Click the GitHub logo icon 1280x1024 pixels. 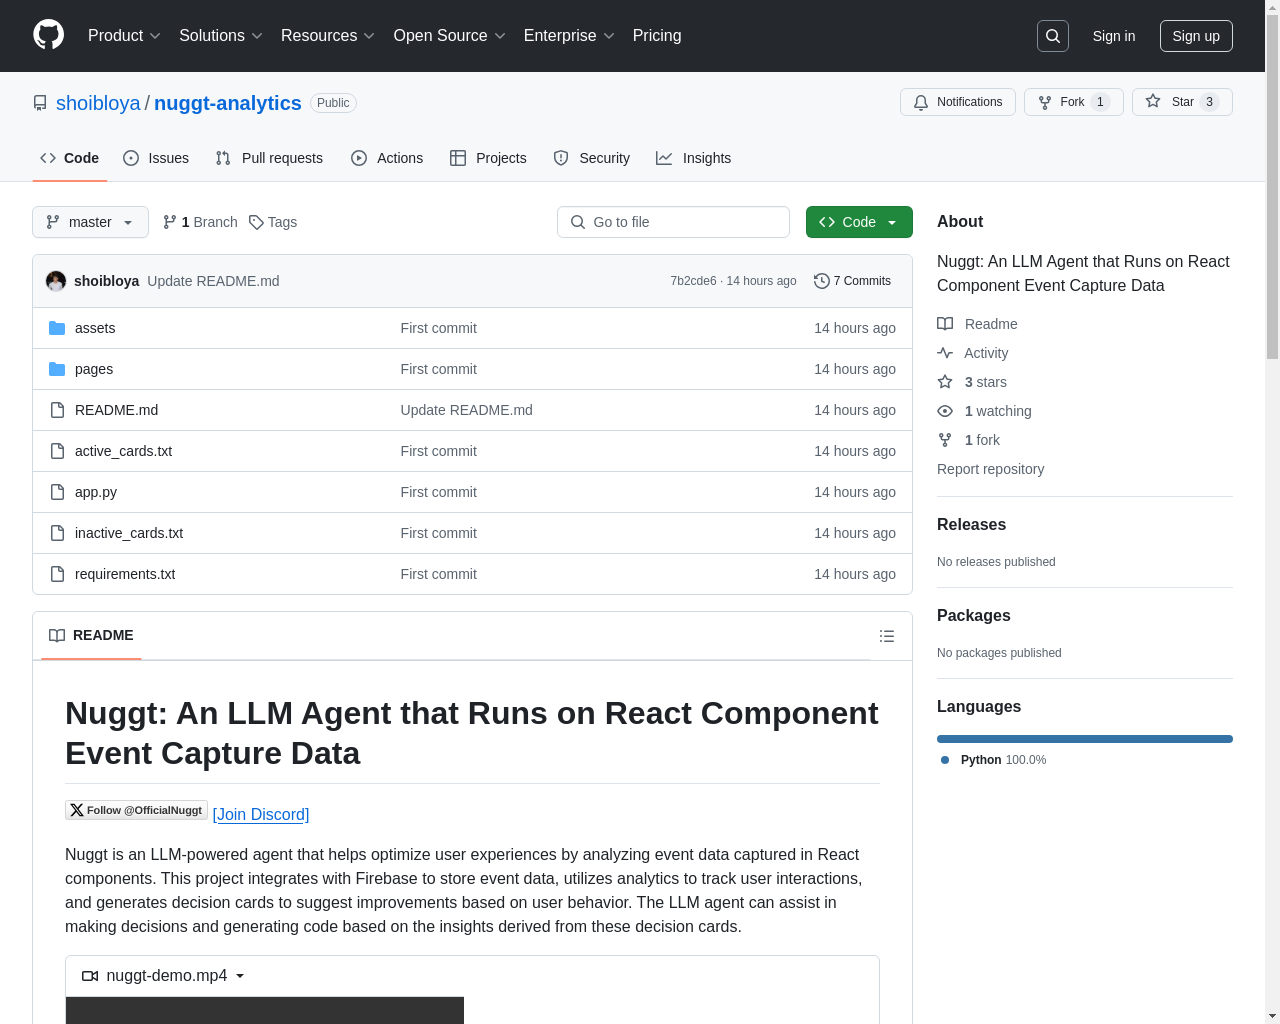48,35
